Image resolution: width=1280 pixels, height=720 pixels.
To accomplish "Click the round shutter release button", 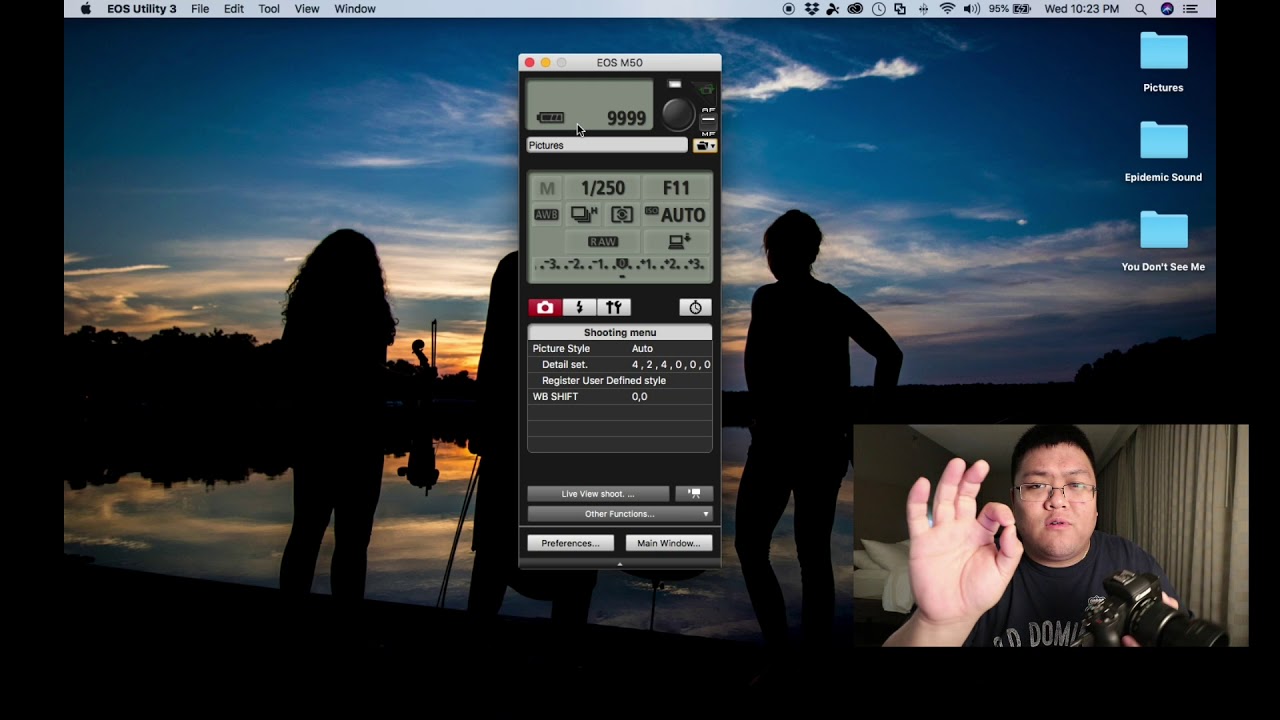I will [677, 114].
